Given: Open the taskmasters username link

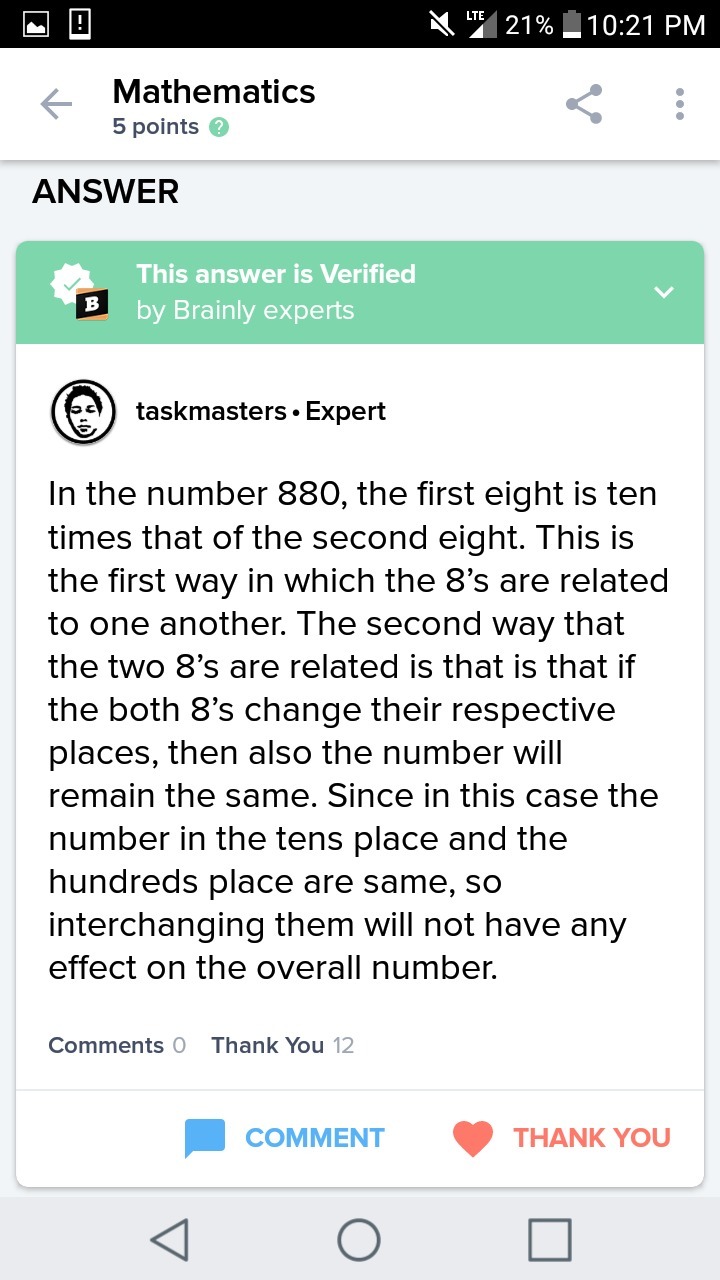Looking at the screenshot, I should pyautogui.click(x=211, y=411).
